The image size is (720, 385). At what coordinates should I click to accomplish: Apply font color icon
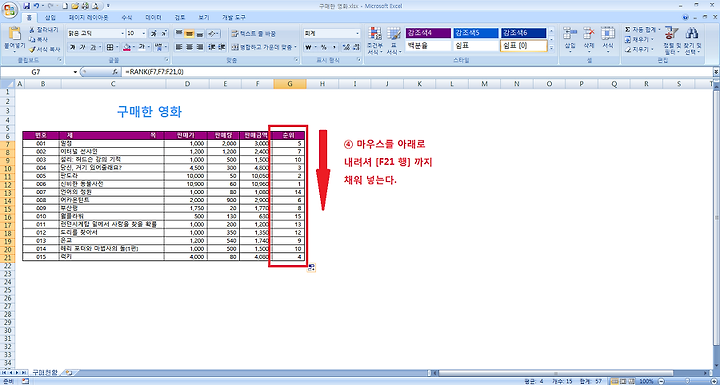coord(142,47)
